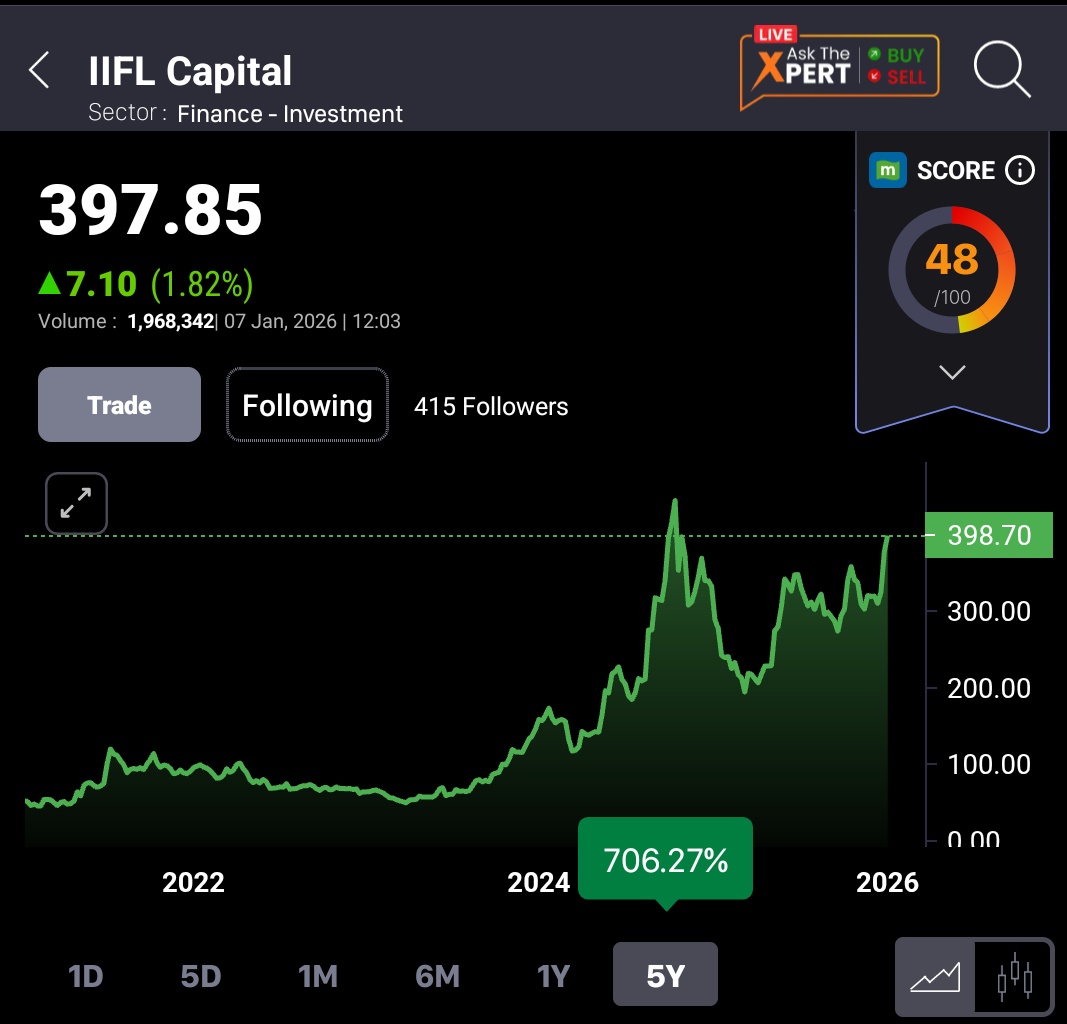Expand the chart to fullscreen
The width and height of the screenshot is (1067, 1024).
(76, 503)
